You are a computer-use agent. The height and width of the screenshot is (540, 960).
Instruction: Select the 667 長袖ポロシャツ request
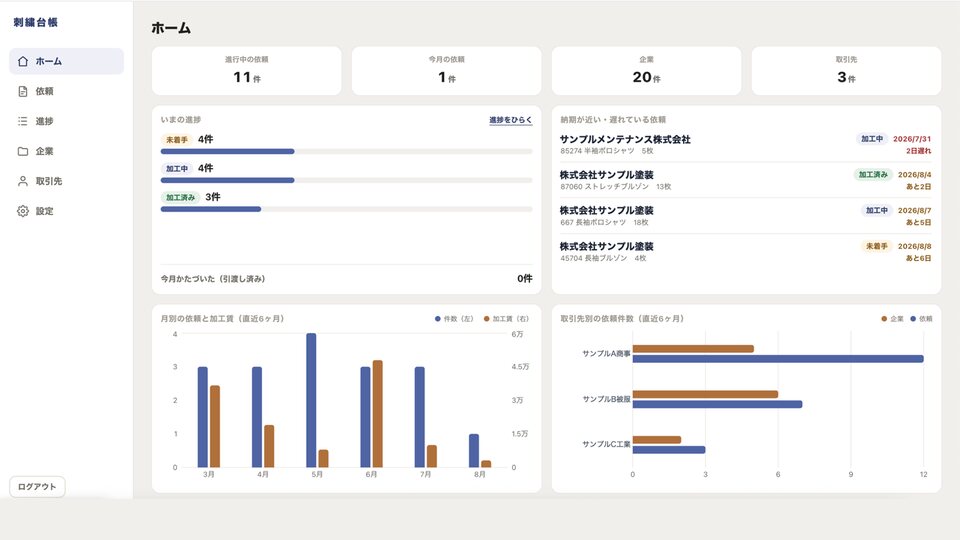[x=746, y=216]
